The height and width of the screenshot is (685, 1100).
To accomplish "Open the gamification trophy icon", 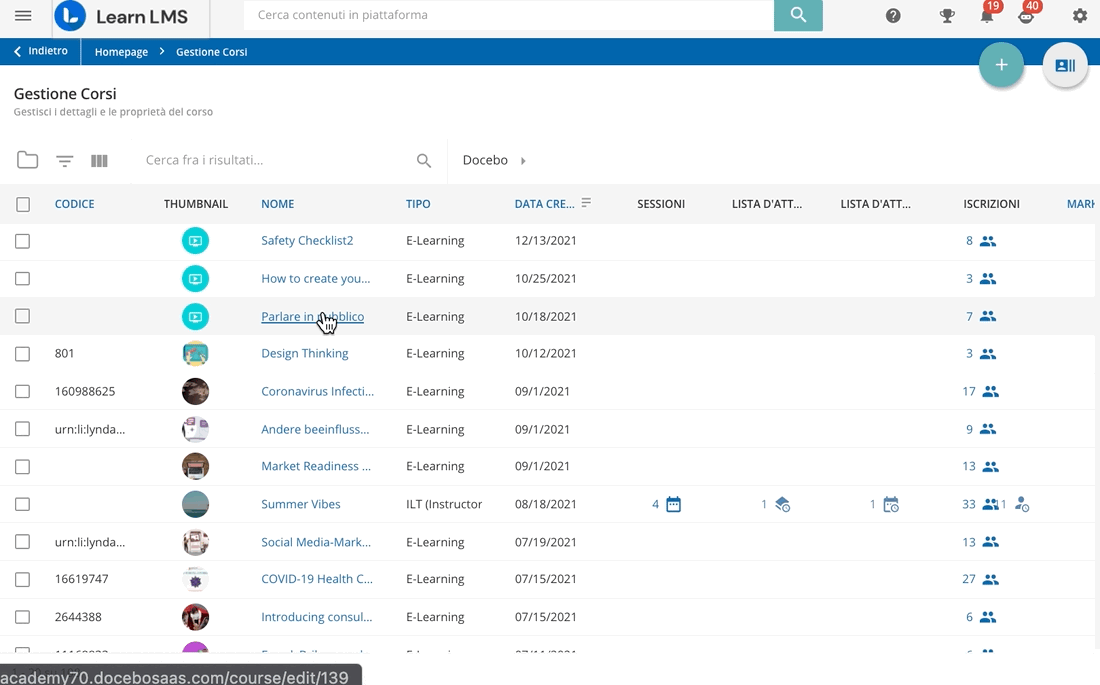I will pyautogui.click(x=947, y=16).
